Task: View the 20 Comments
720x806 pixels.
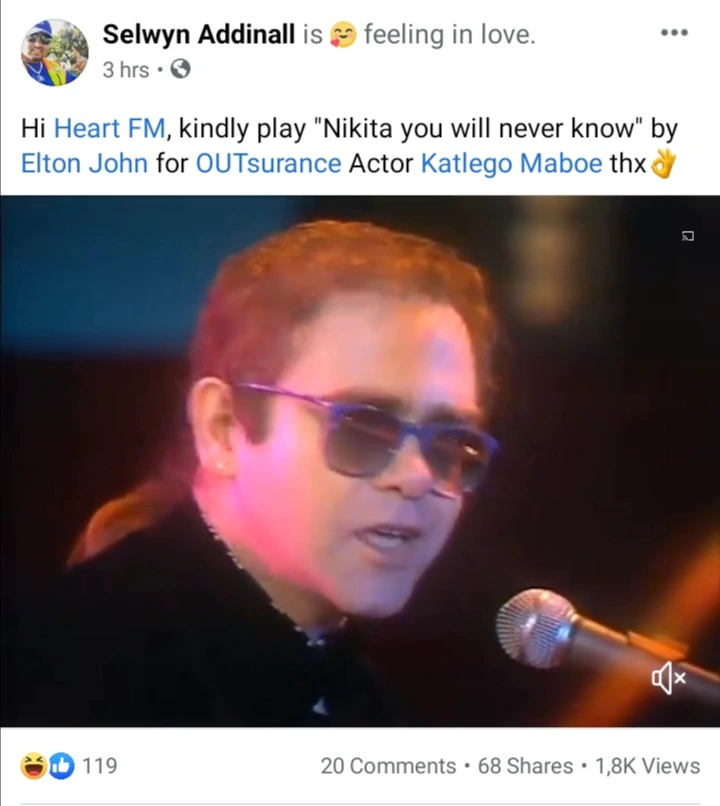Action: 389,766
